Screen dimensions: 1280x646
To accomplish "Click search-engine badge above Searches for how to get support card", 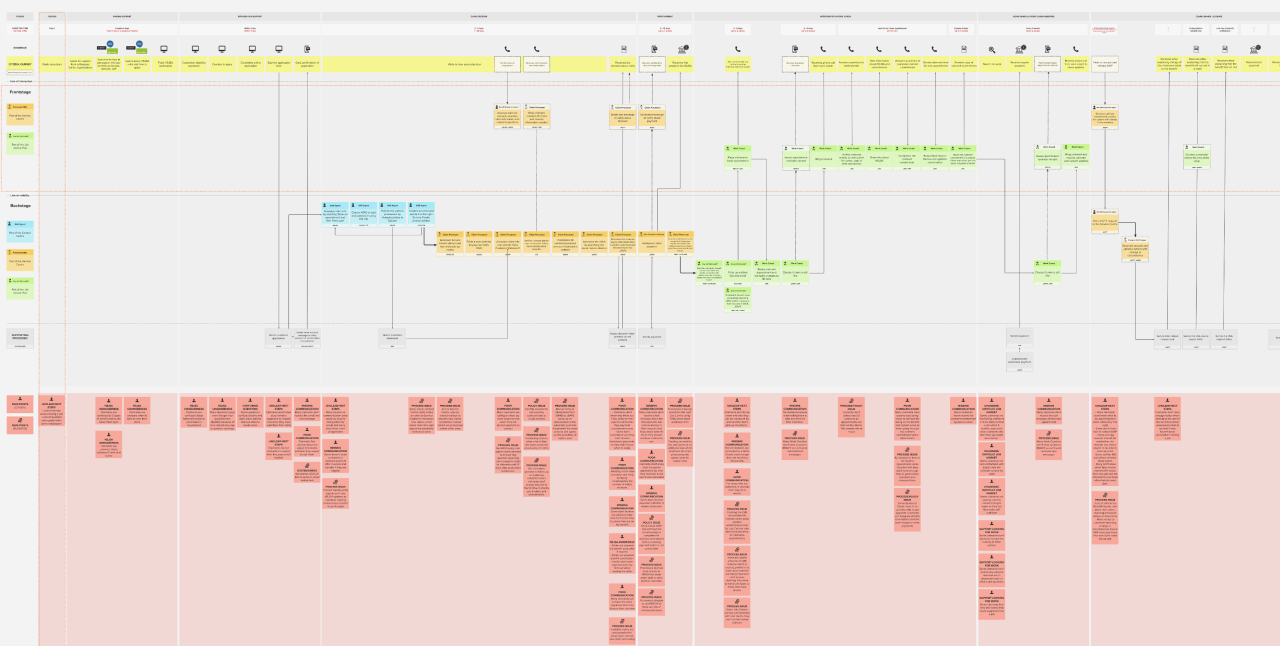I will point(106,46).
